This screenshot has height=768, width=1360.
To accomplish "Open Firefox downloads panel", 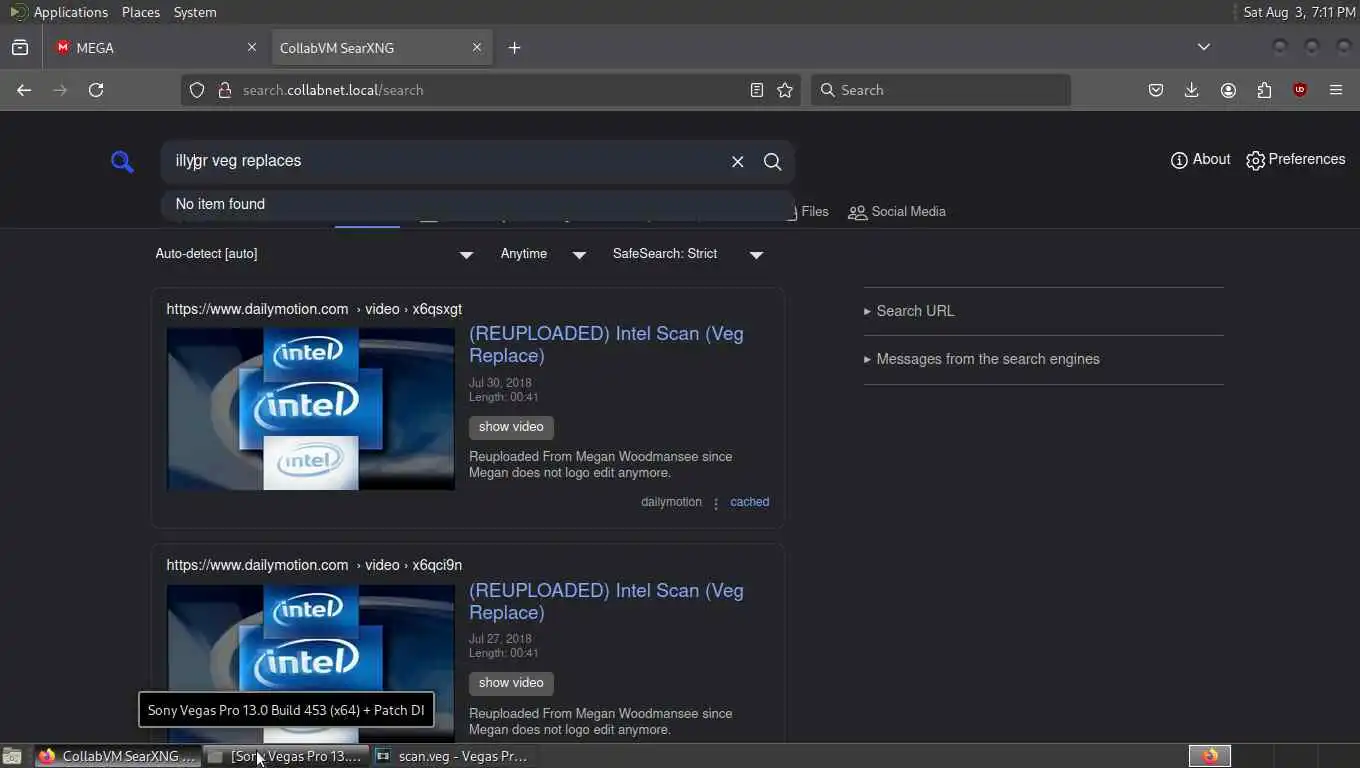I will coord(1191,90).
